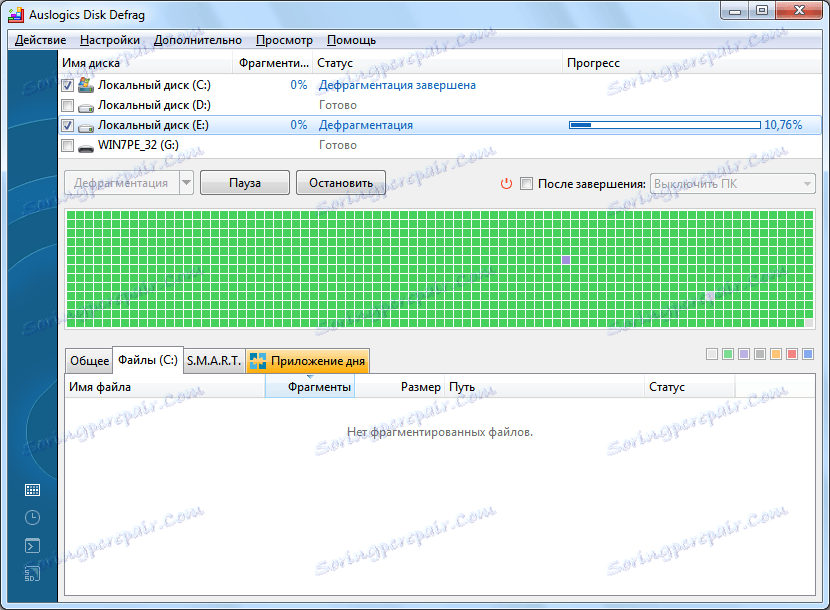The height and width of the screenshot is (610, 830).
Task: Open the clock scheduler sidebar icon
Action: [x=32, y=517]
